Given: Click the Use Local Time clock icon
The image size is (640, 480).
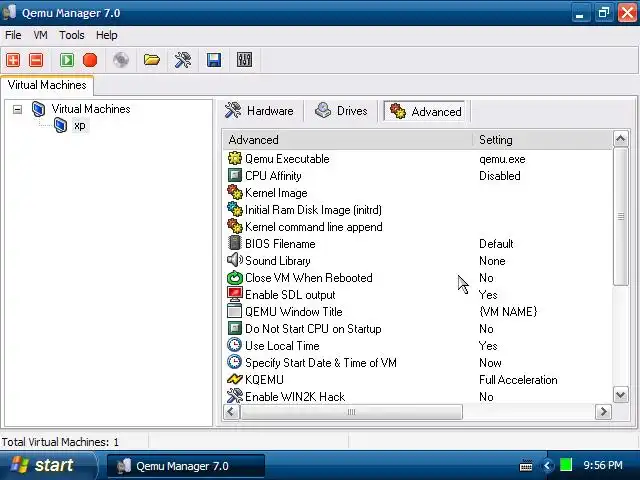Looking at the screenshot, I should click(235, 345).
